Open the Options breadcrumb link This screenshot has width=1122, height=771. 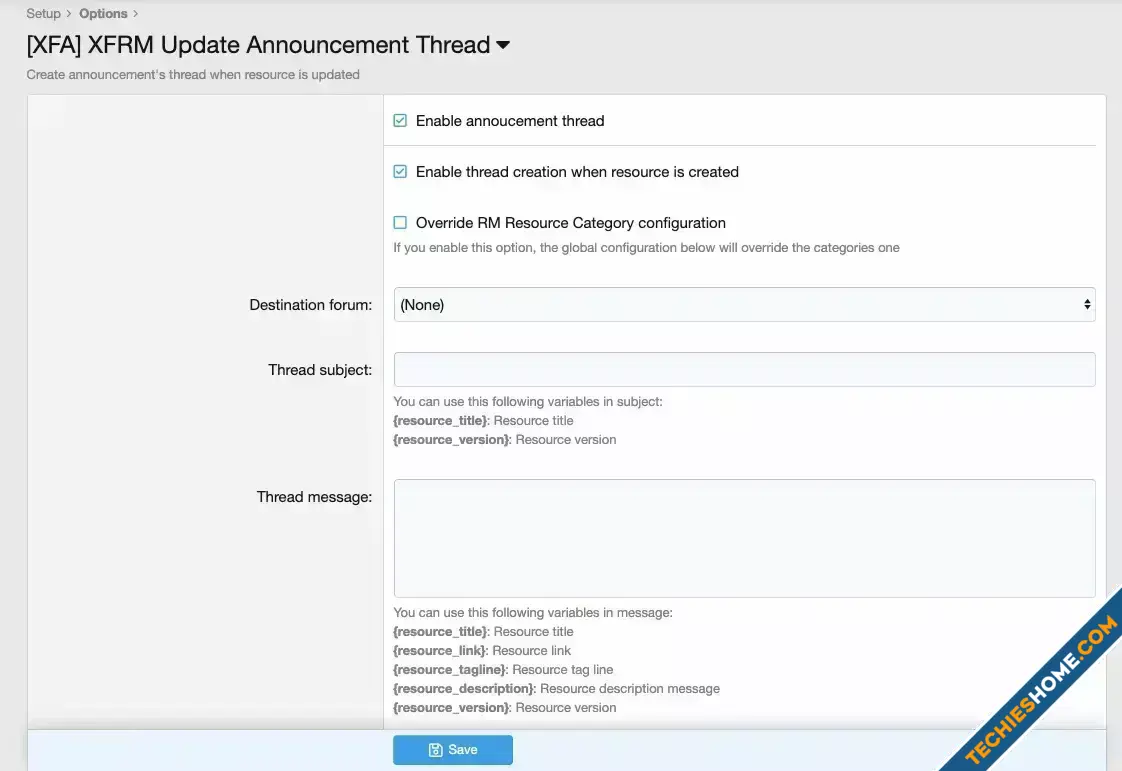click(103, 14)
